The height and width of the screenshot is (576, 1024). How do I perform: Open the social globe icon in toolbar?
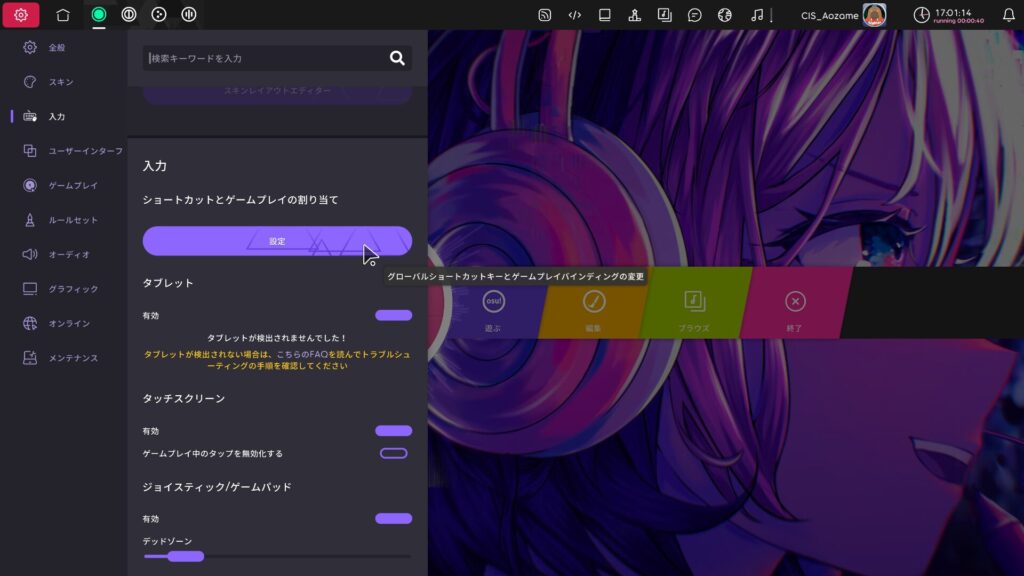pos(725,15)
